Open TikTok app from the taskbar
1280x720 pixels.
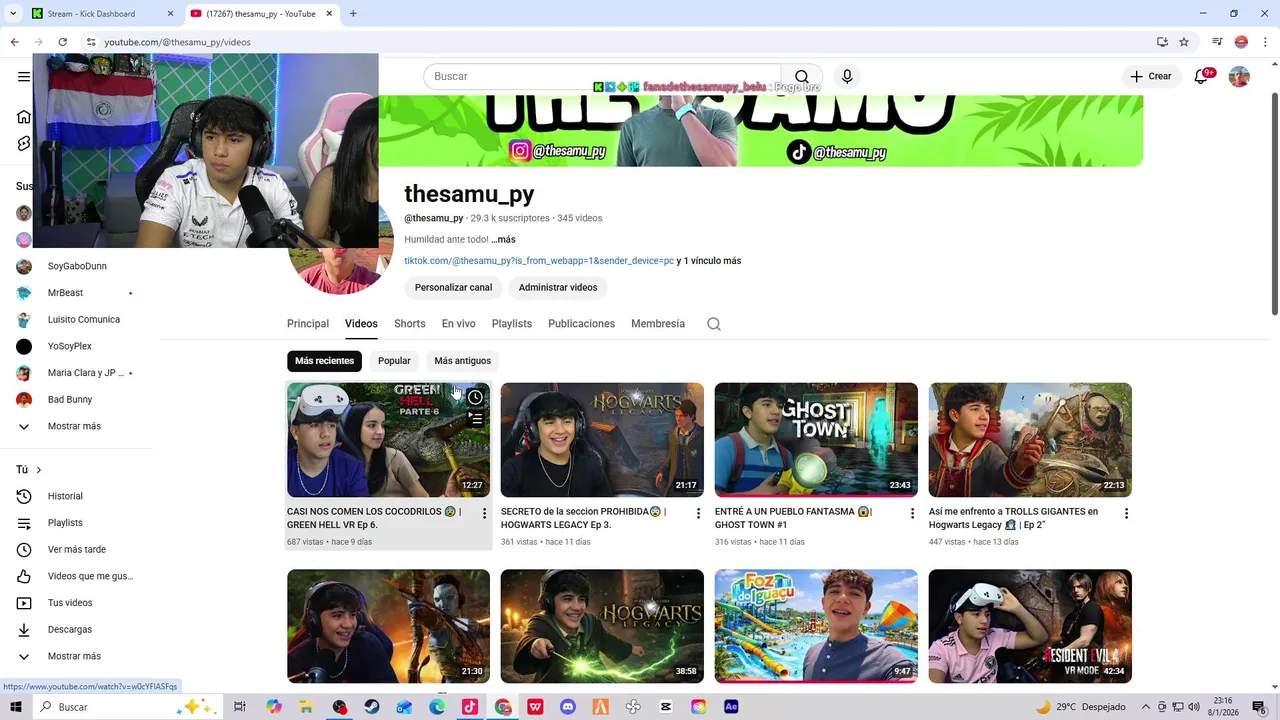click(470, 707)
